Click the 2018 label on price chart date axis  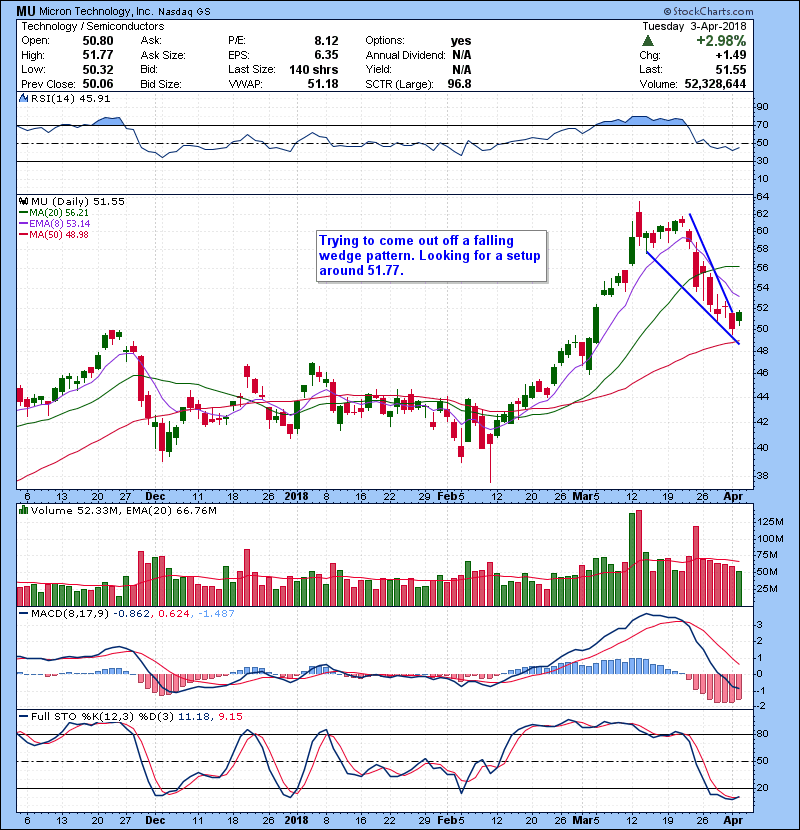(x=296, y=497)
